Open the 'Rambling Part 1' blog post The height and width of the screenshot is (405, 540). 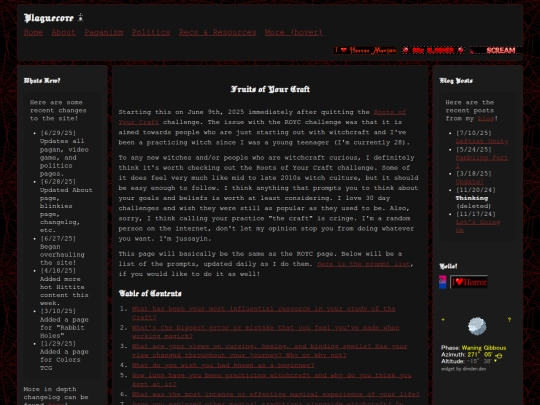(x=481, y=157)
